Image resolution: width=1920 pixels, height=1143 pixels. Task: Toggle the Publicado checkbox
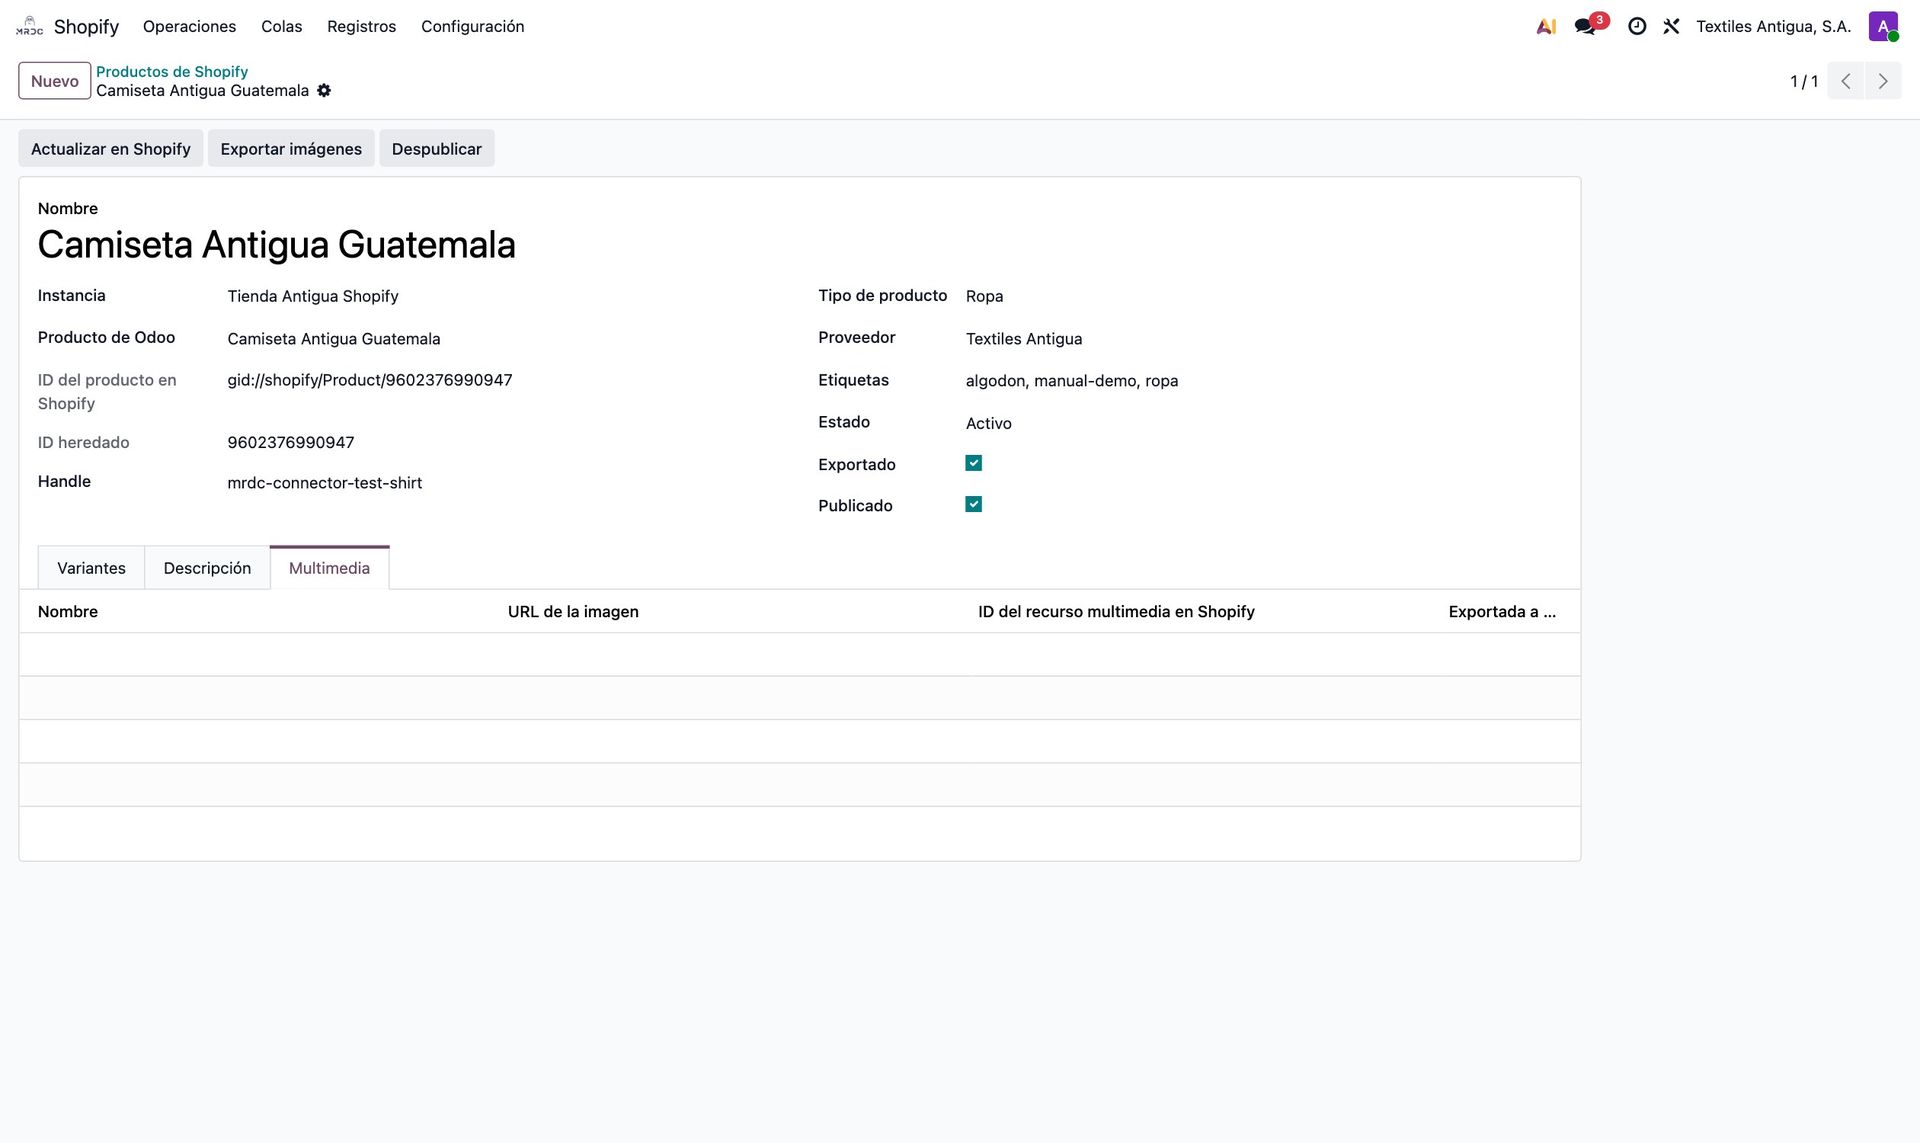974,504
